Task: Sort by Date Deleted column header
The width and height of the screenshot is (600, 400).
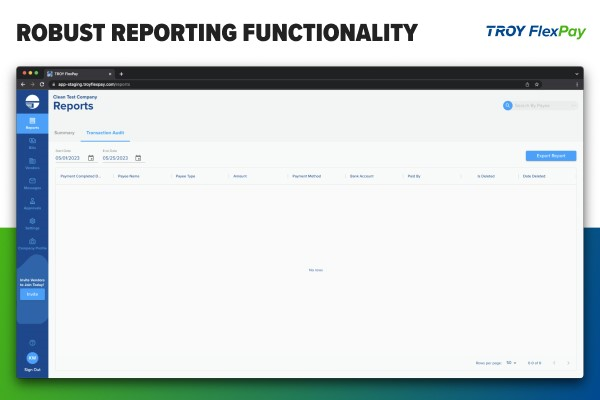Action: [534, 176]
